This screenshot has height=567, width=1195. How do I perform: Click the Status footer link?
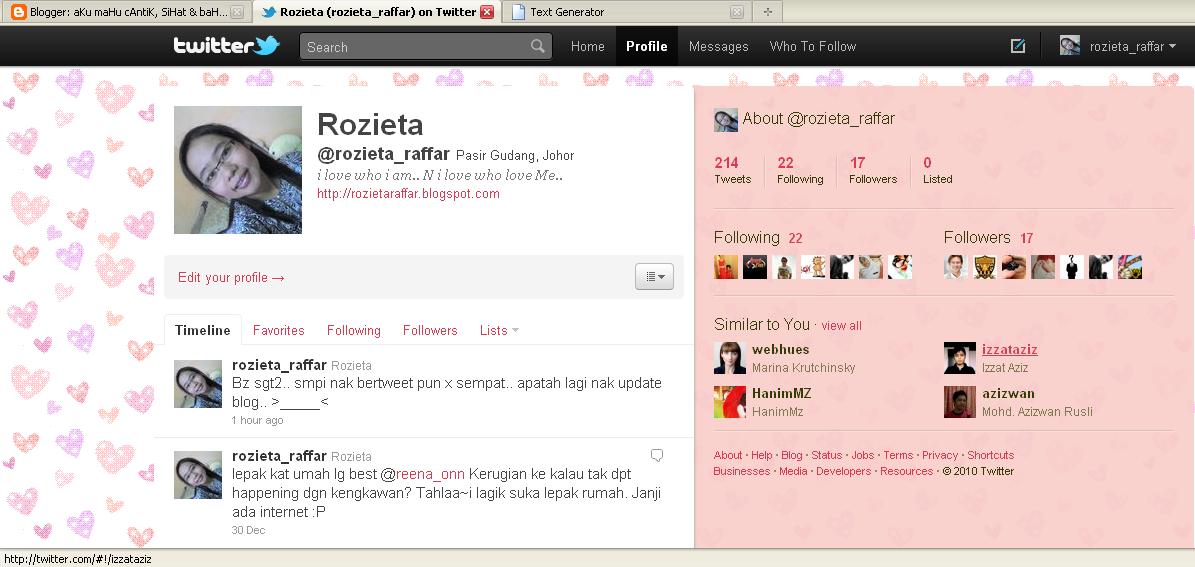coord(827,455)
